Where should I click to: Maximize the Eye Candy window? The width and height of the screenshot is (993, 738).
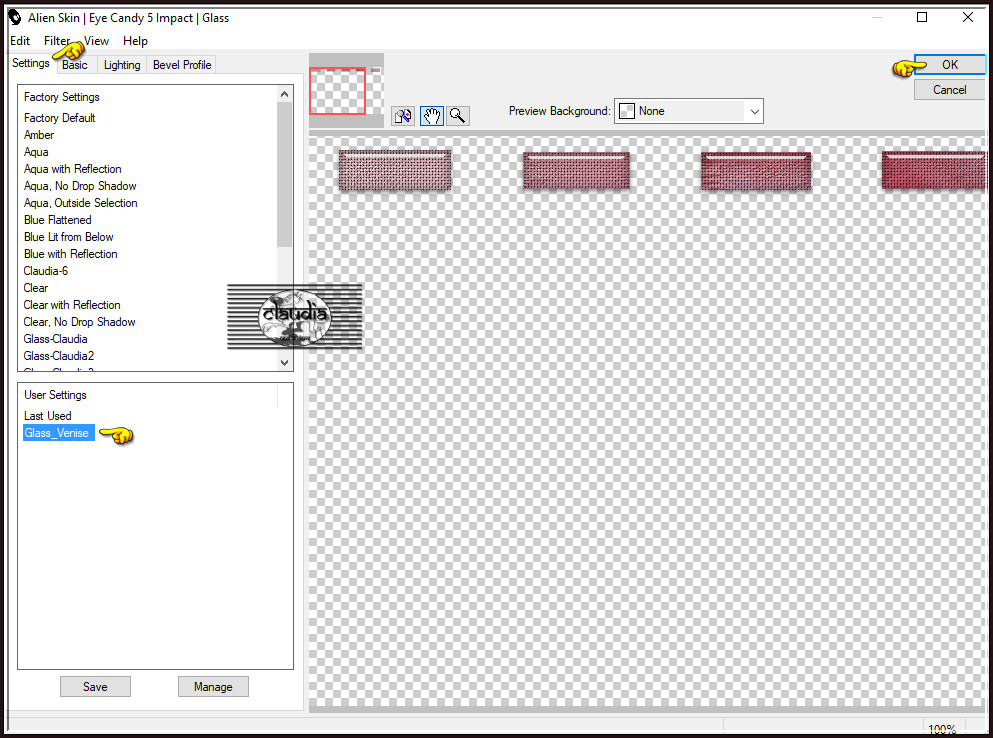click(922, 17)
